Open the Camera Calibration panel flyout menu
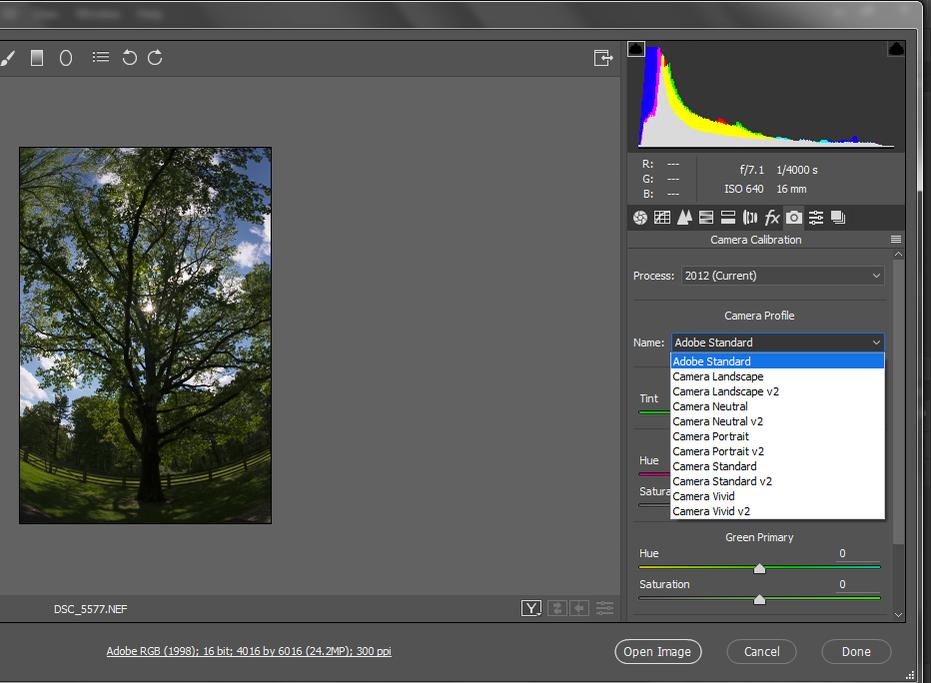The width and height of the screenshot is (931, 683). (895, 240)
